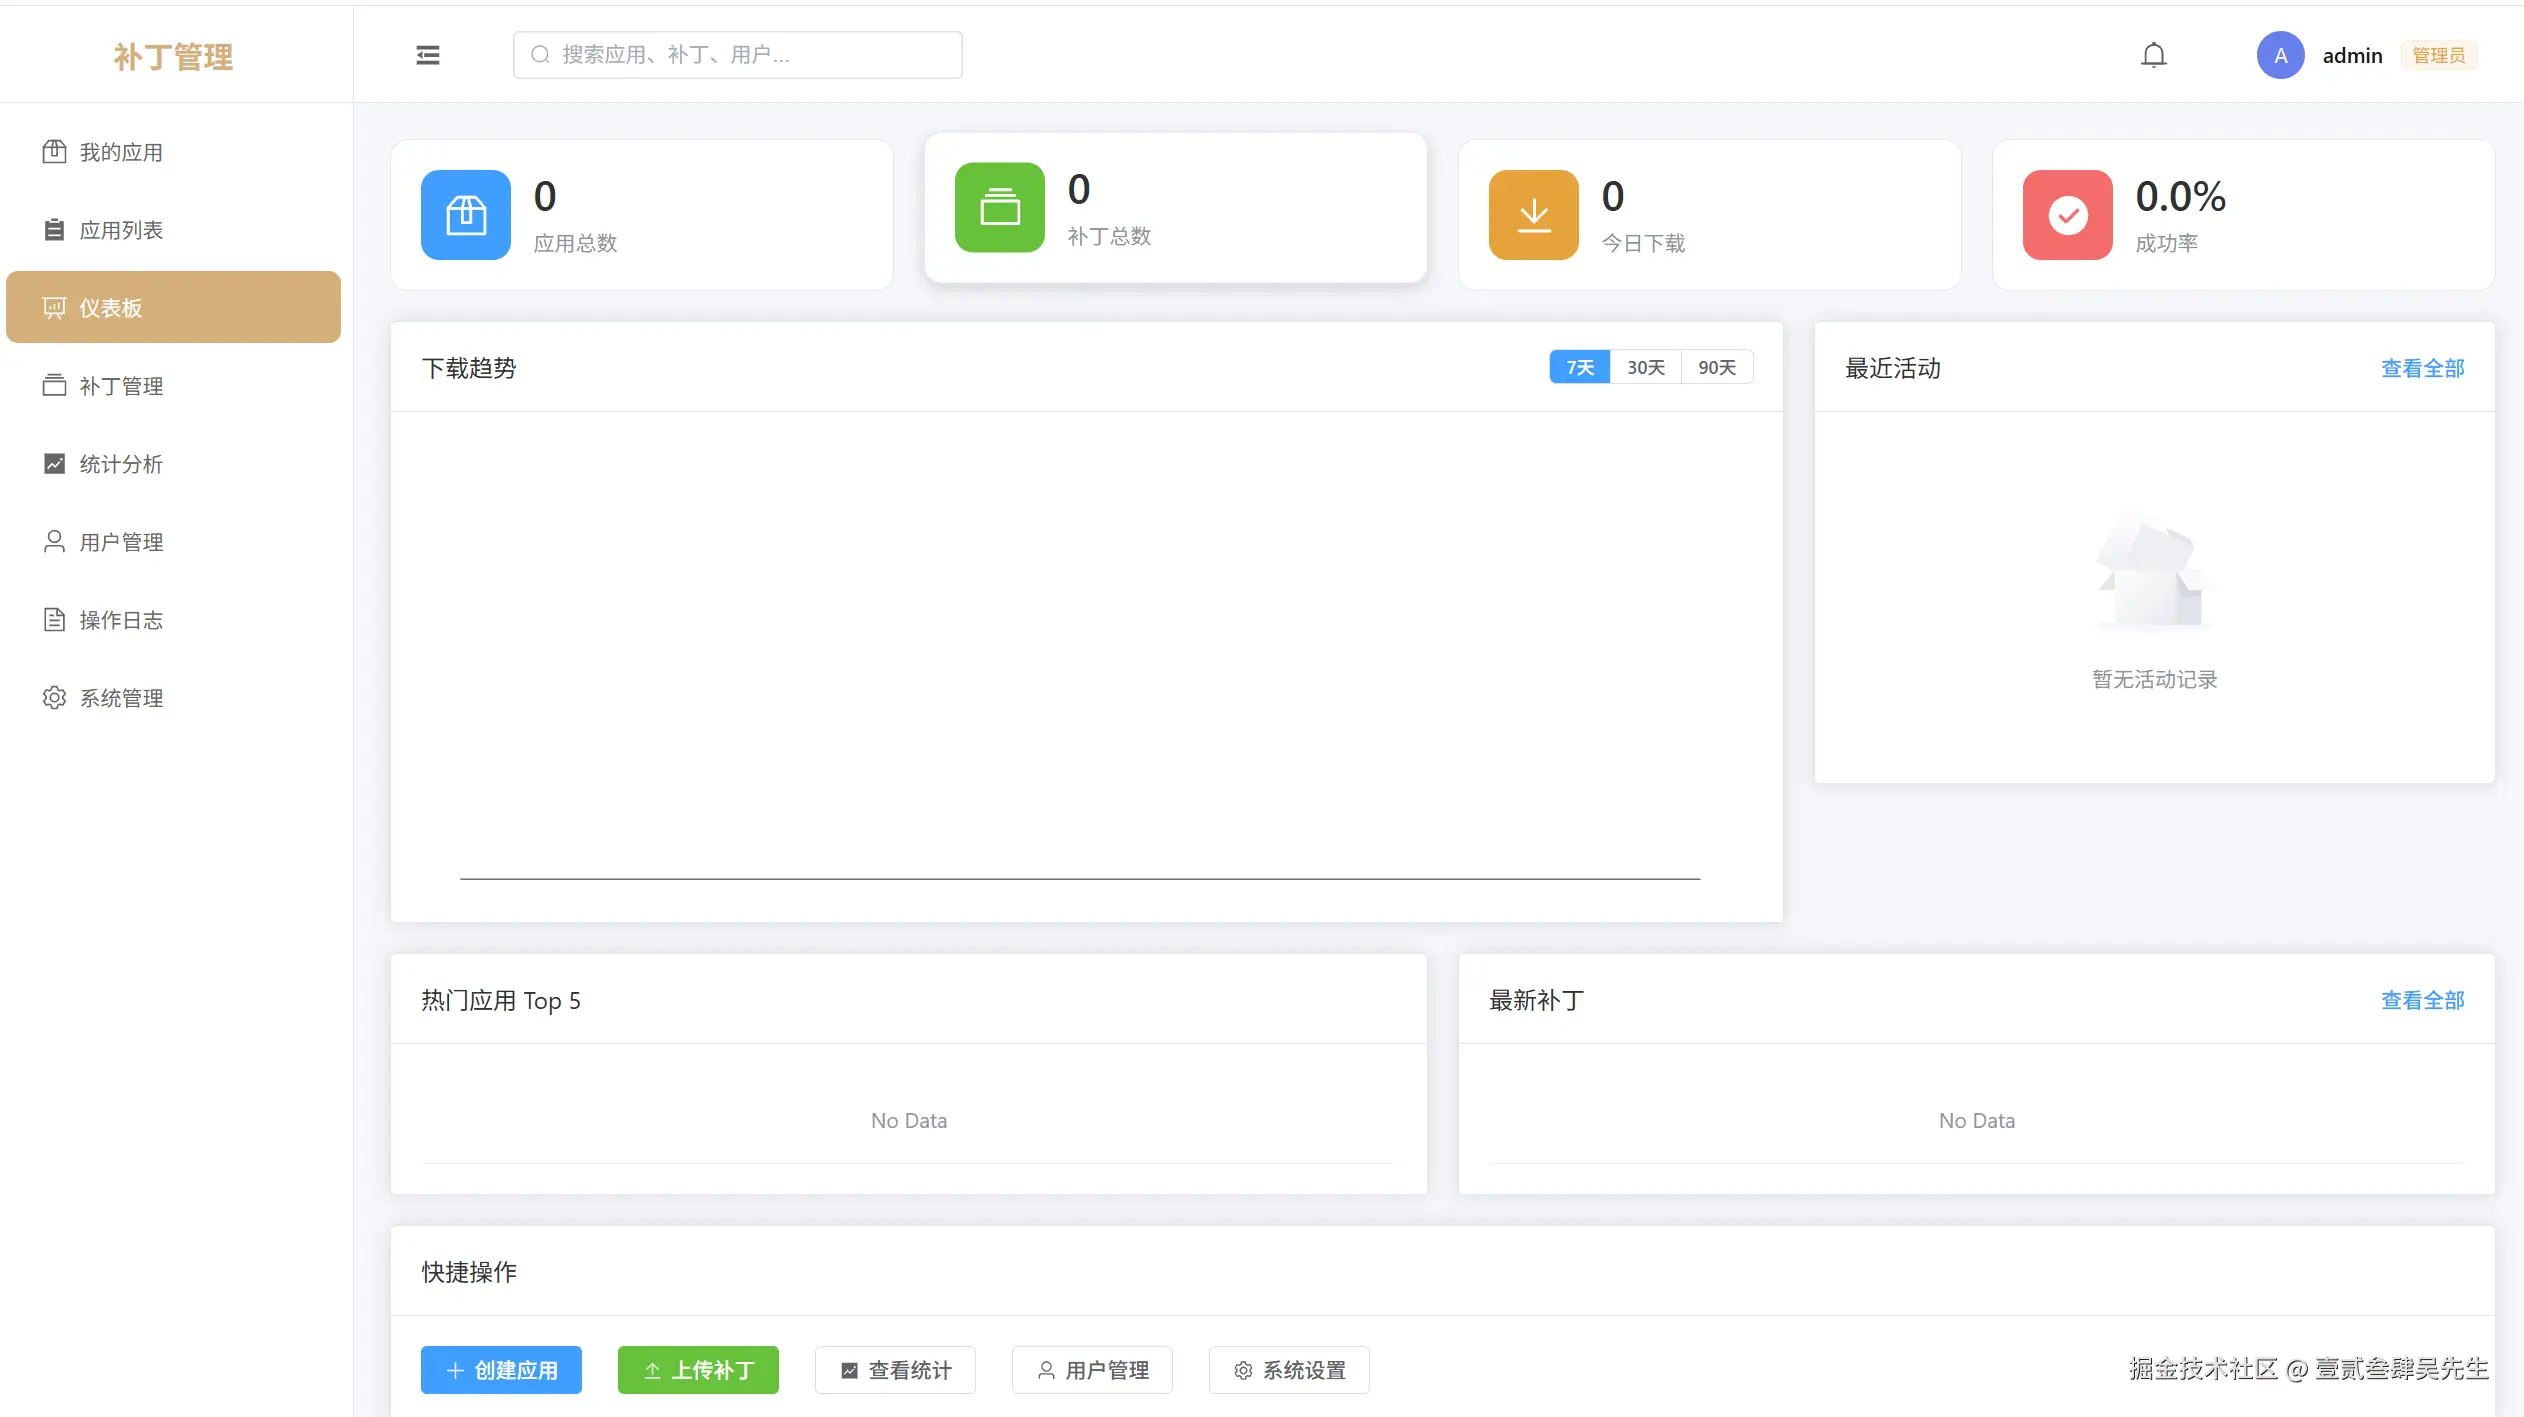This screenshot has height=1417, width=2524.
Task: Click the admin avatar icon
Action: (2279, 54)
